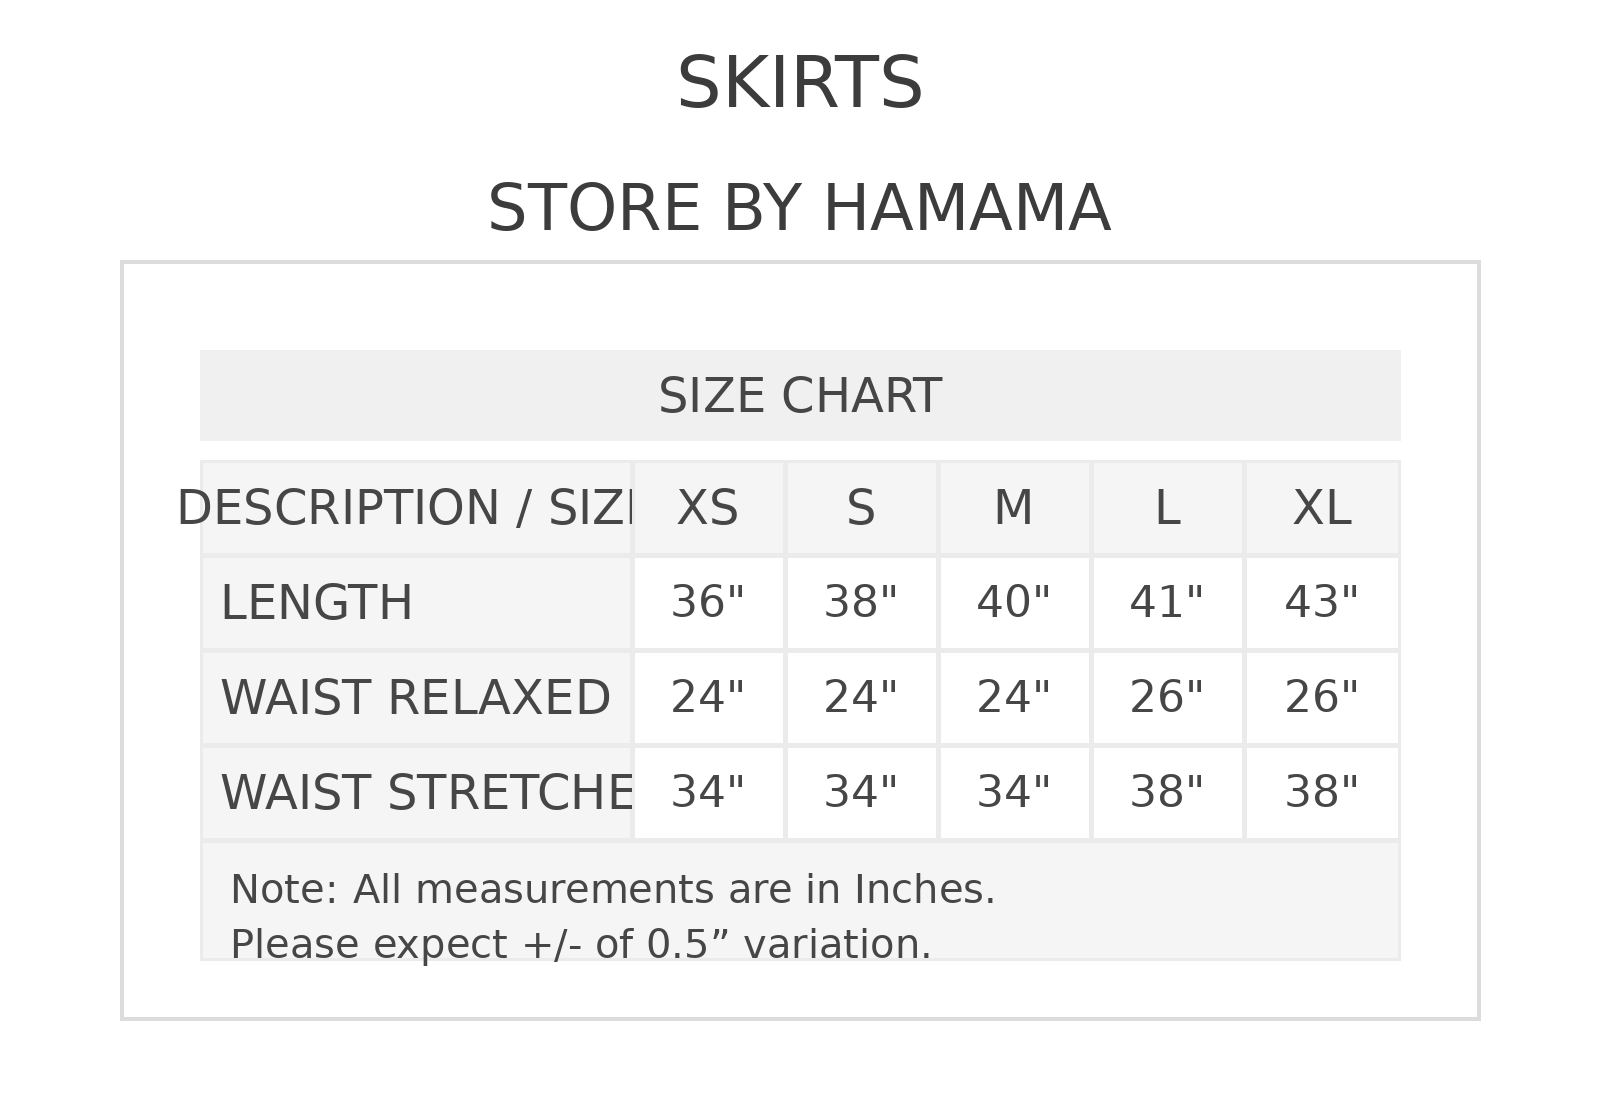Select the 40" length cell for M
Viewport: 1600px width, 1100px height.
[x=1014, y=603]
